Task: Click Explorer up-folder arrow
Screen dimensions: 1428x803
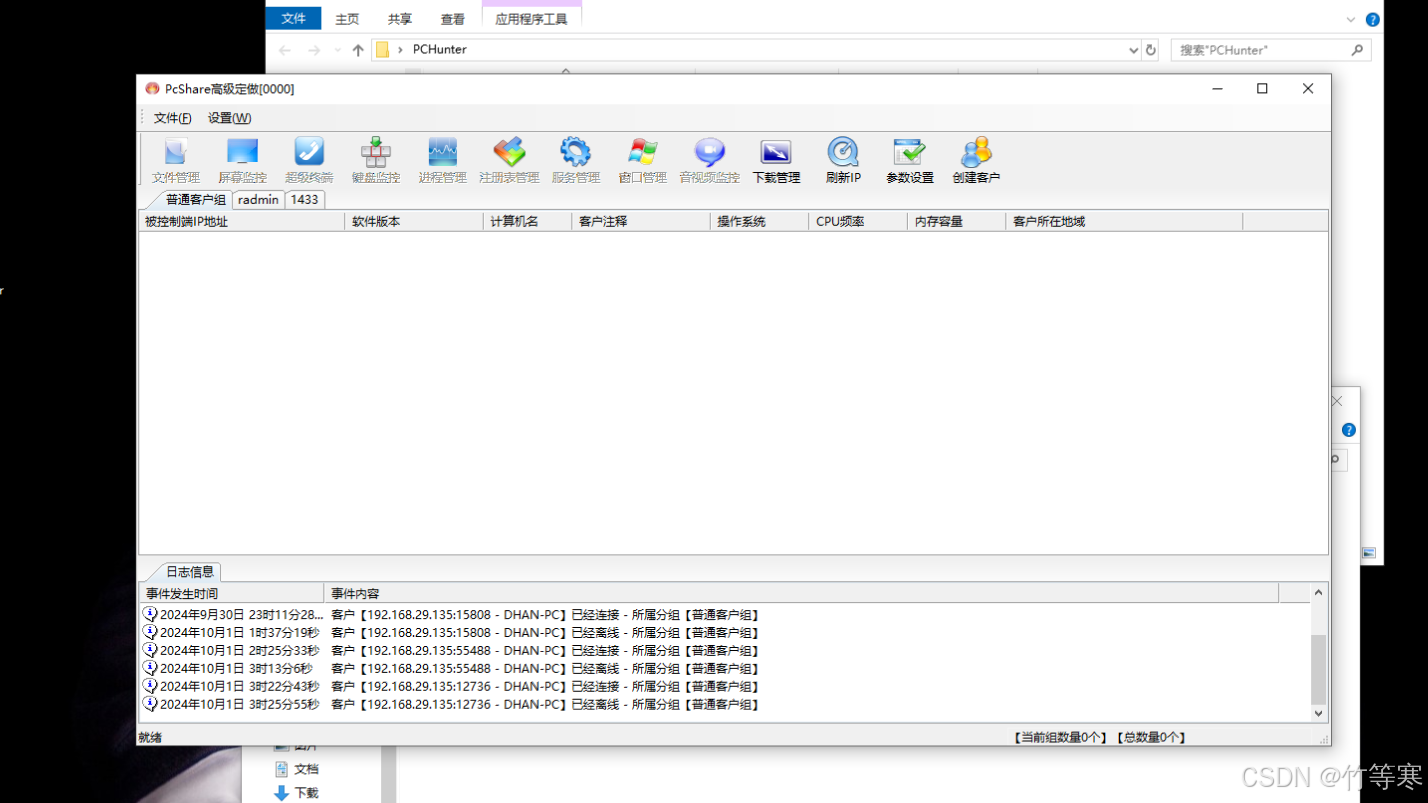Action: (358, 50)
